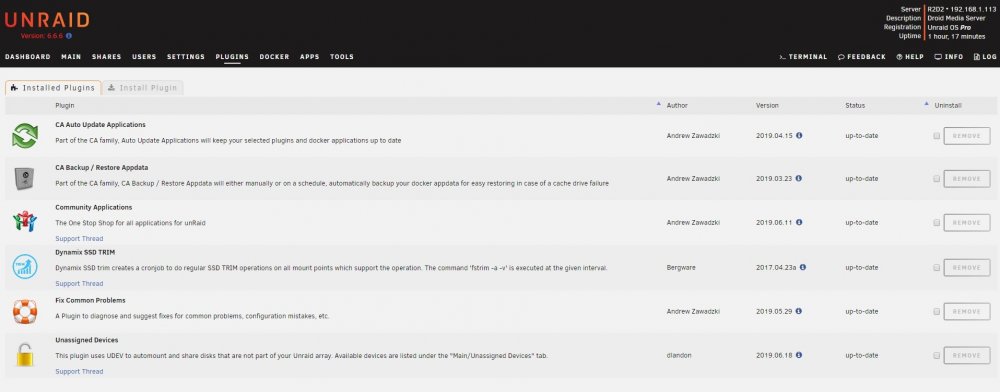Check the uninstall box for CA Auto Update Applications
The height and width of the screenshot is (392, 1000).
[936, 136]
